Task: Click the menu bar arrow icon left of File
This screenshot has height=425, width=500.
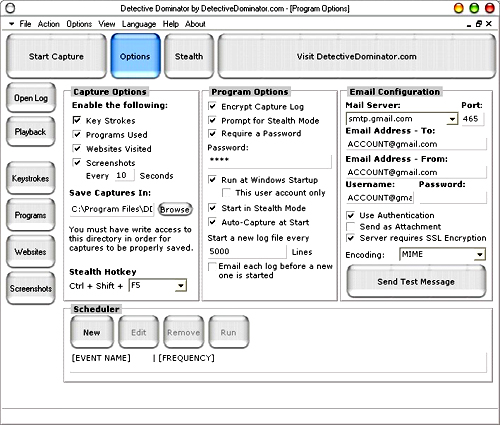Action: [x=11, y=24]
